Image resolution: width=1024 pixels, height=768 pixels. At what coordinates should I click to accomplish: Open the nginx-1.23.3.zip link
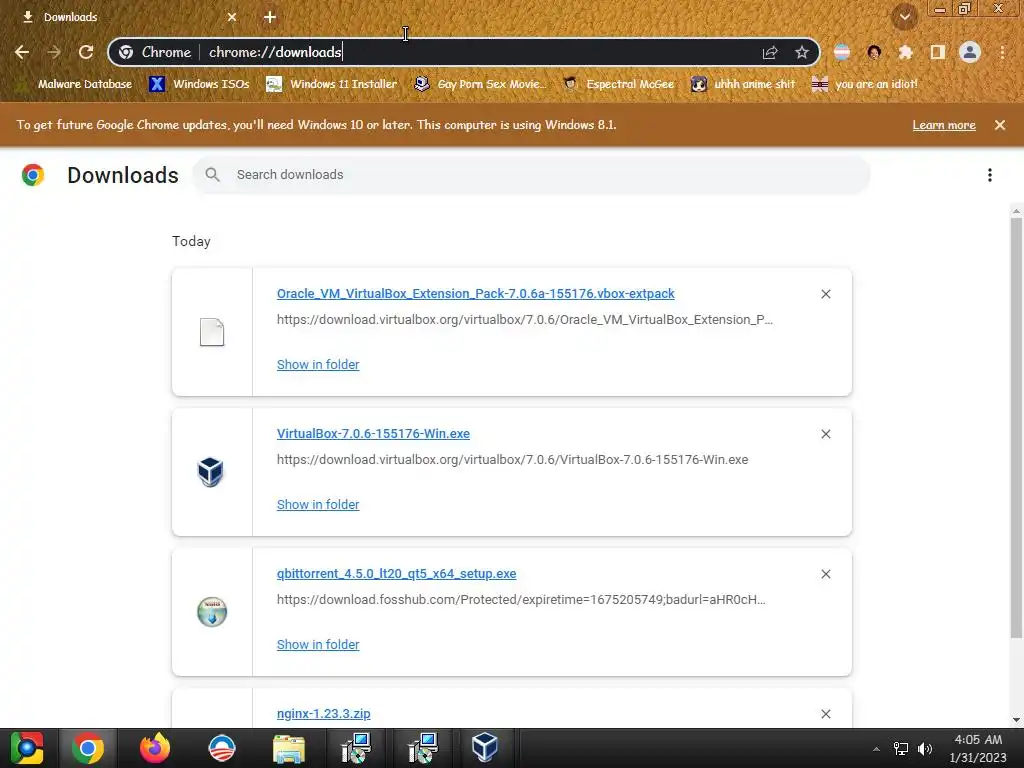323,713
